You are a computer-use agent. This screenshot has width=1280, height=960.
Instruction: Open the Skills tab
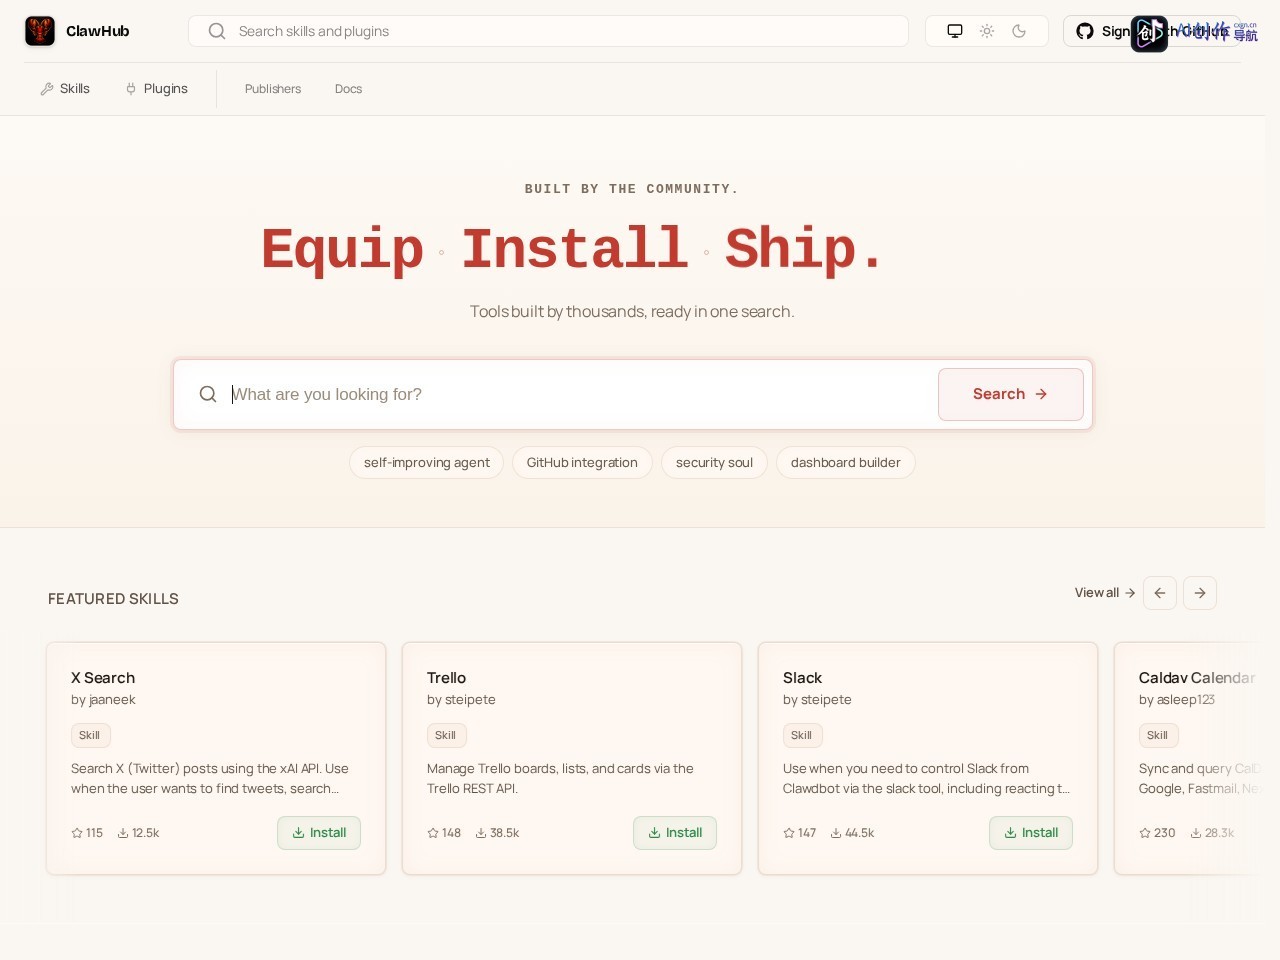coord(65,89)
